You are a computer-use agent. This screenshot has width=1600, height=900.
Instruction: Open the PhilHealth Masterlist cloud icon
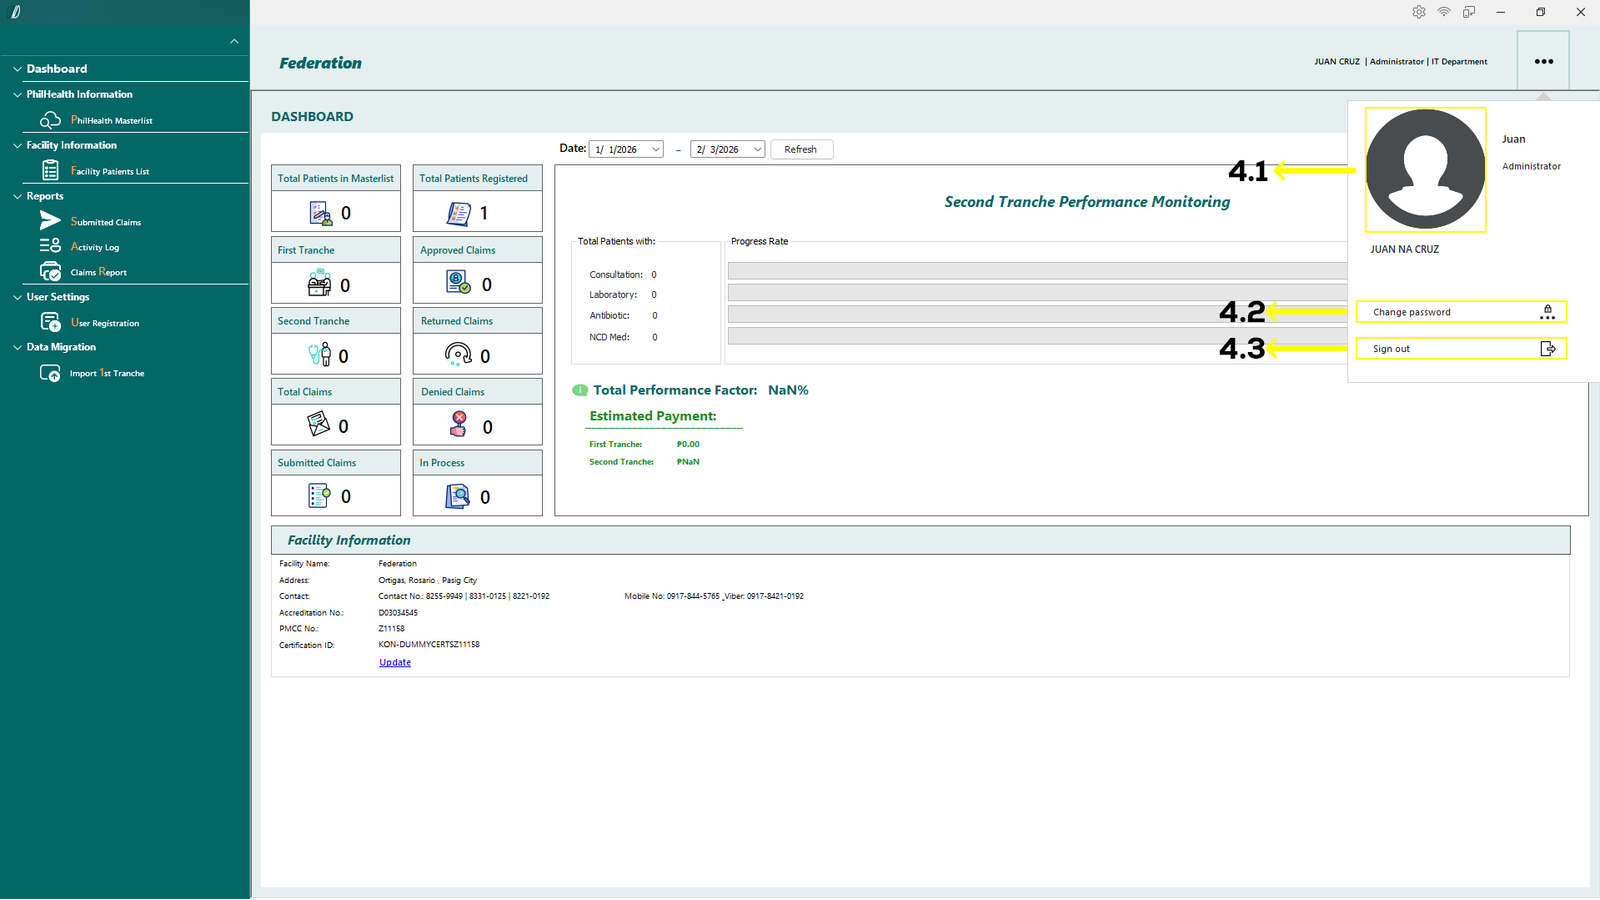coord(50,120)
